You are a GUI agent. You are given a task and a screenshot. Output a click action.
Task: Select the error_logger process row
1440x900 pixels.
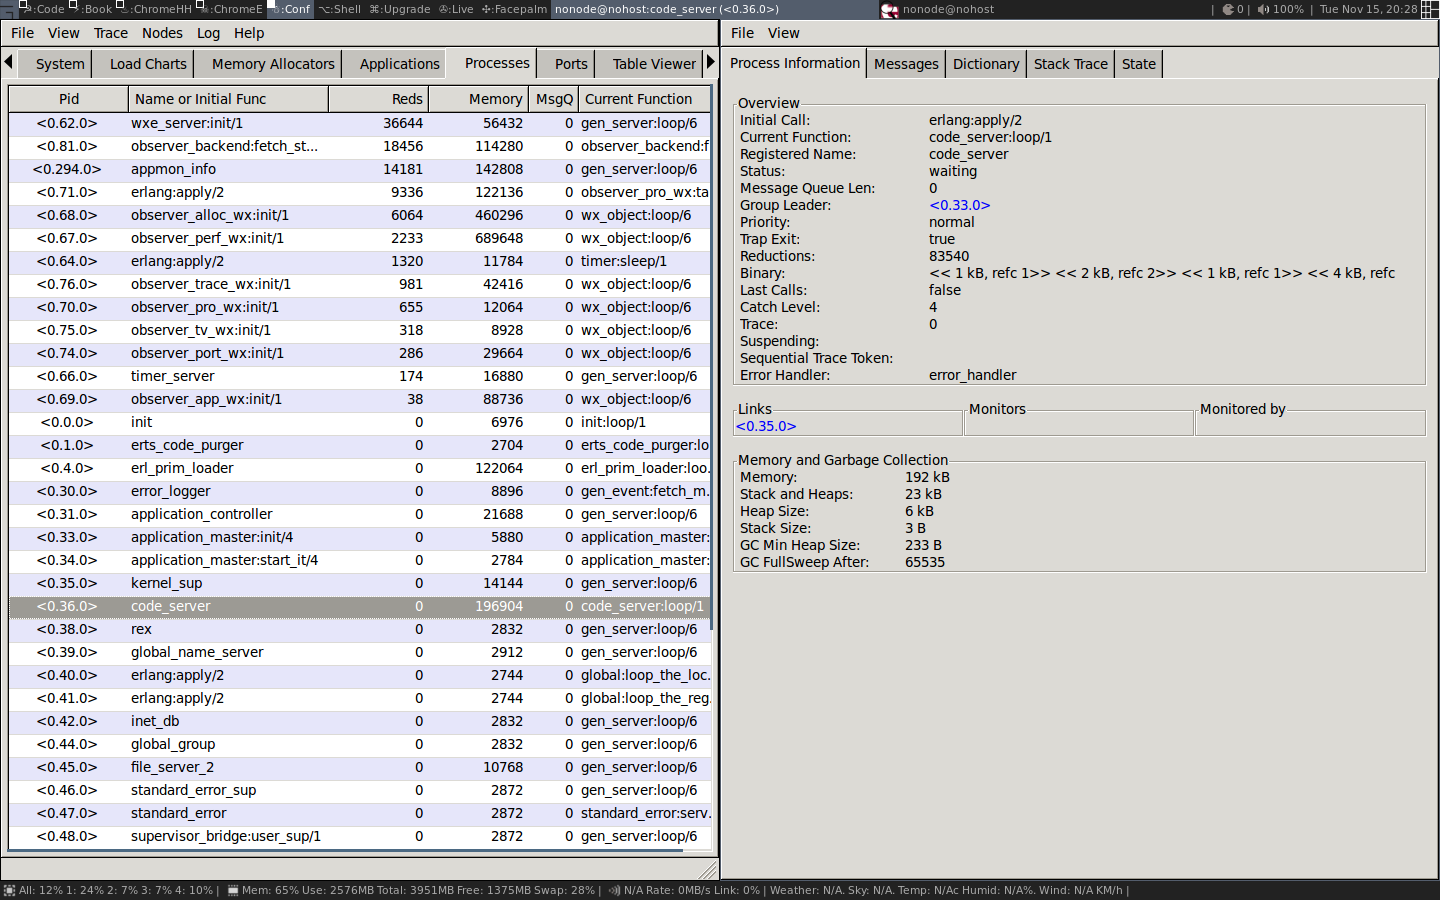360,491
